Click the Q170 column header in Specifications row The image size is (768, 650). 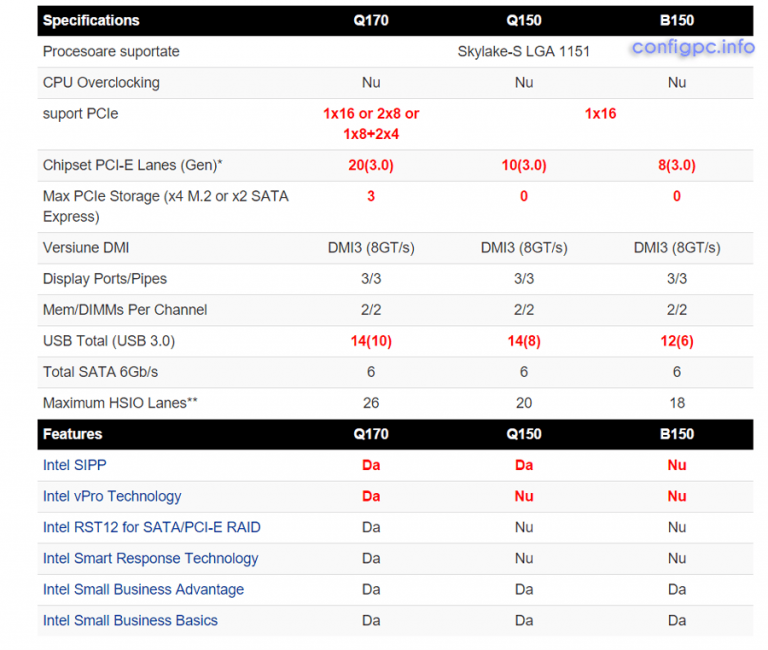tap(371, 20)
